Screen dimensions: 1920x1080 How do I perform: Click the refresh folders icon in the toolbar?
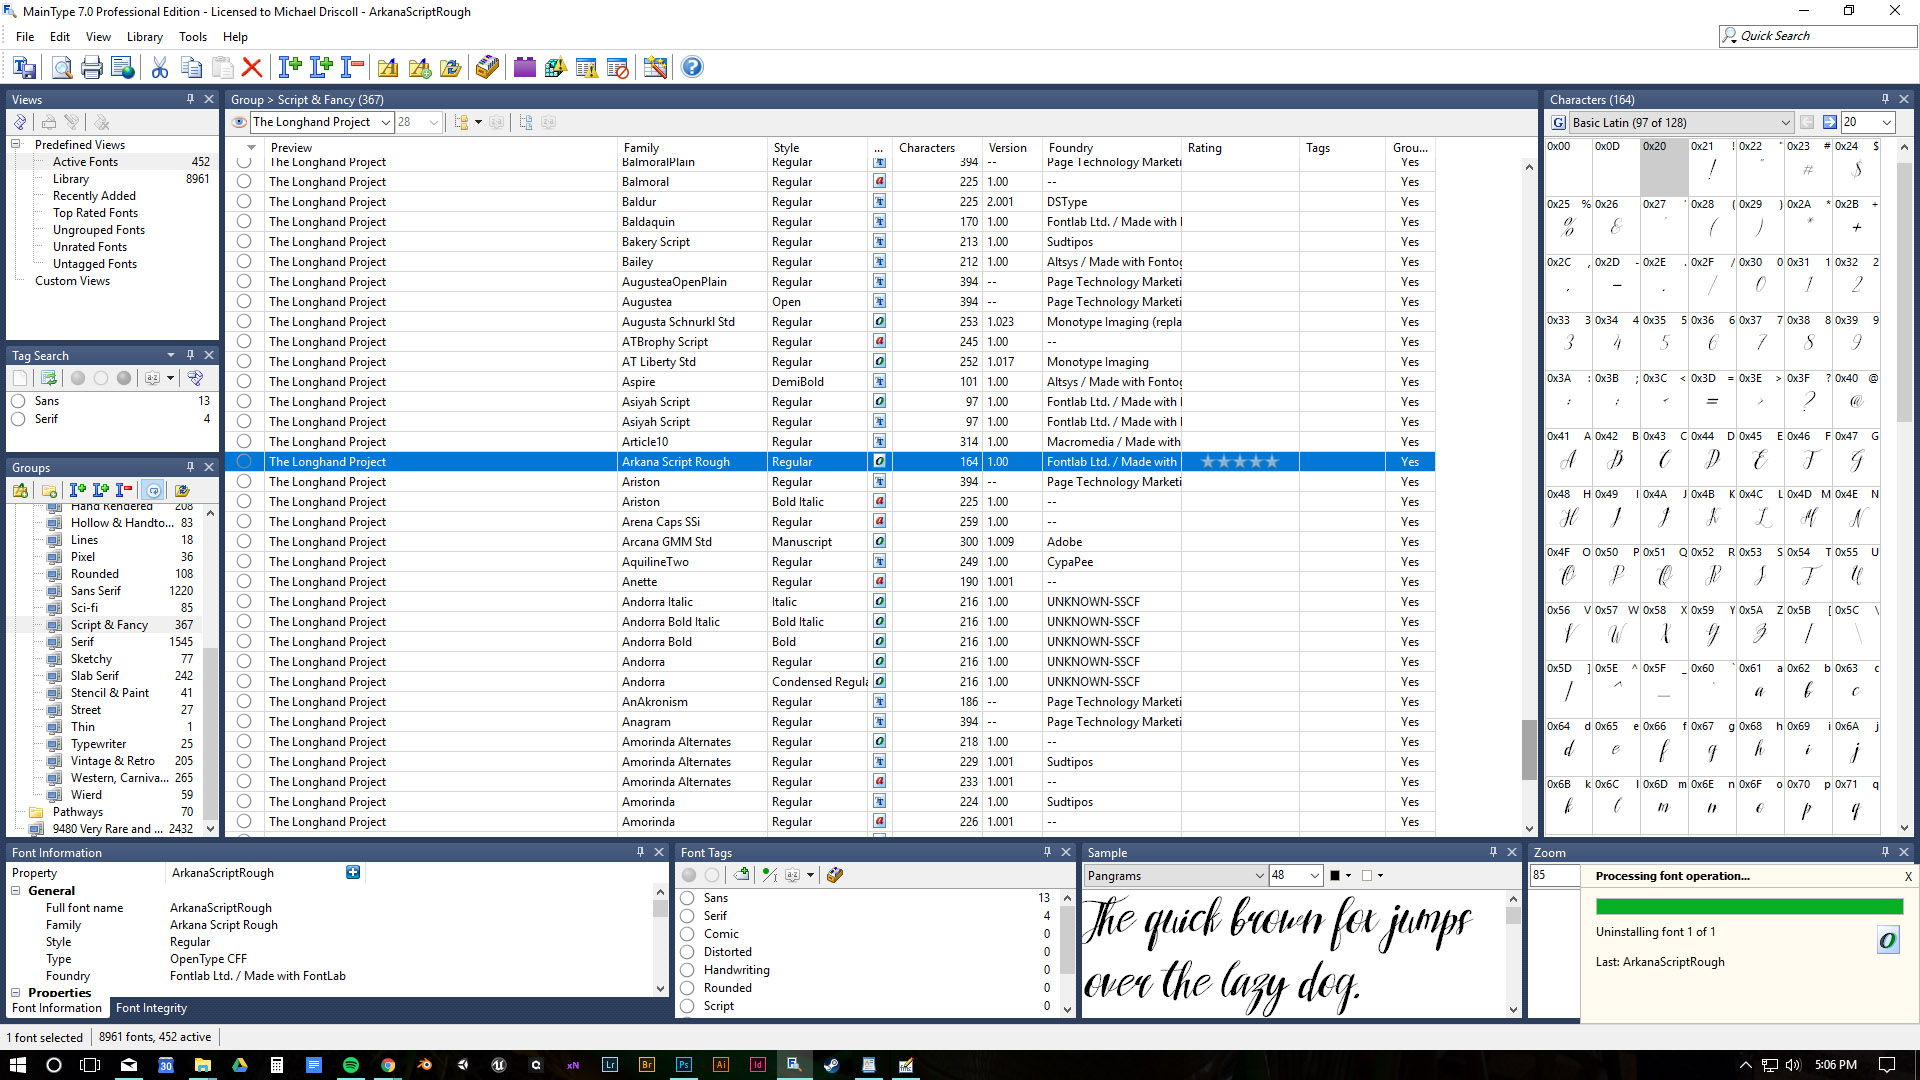(x=451, y=67)
